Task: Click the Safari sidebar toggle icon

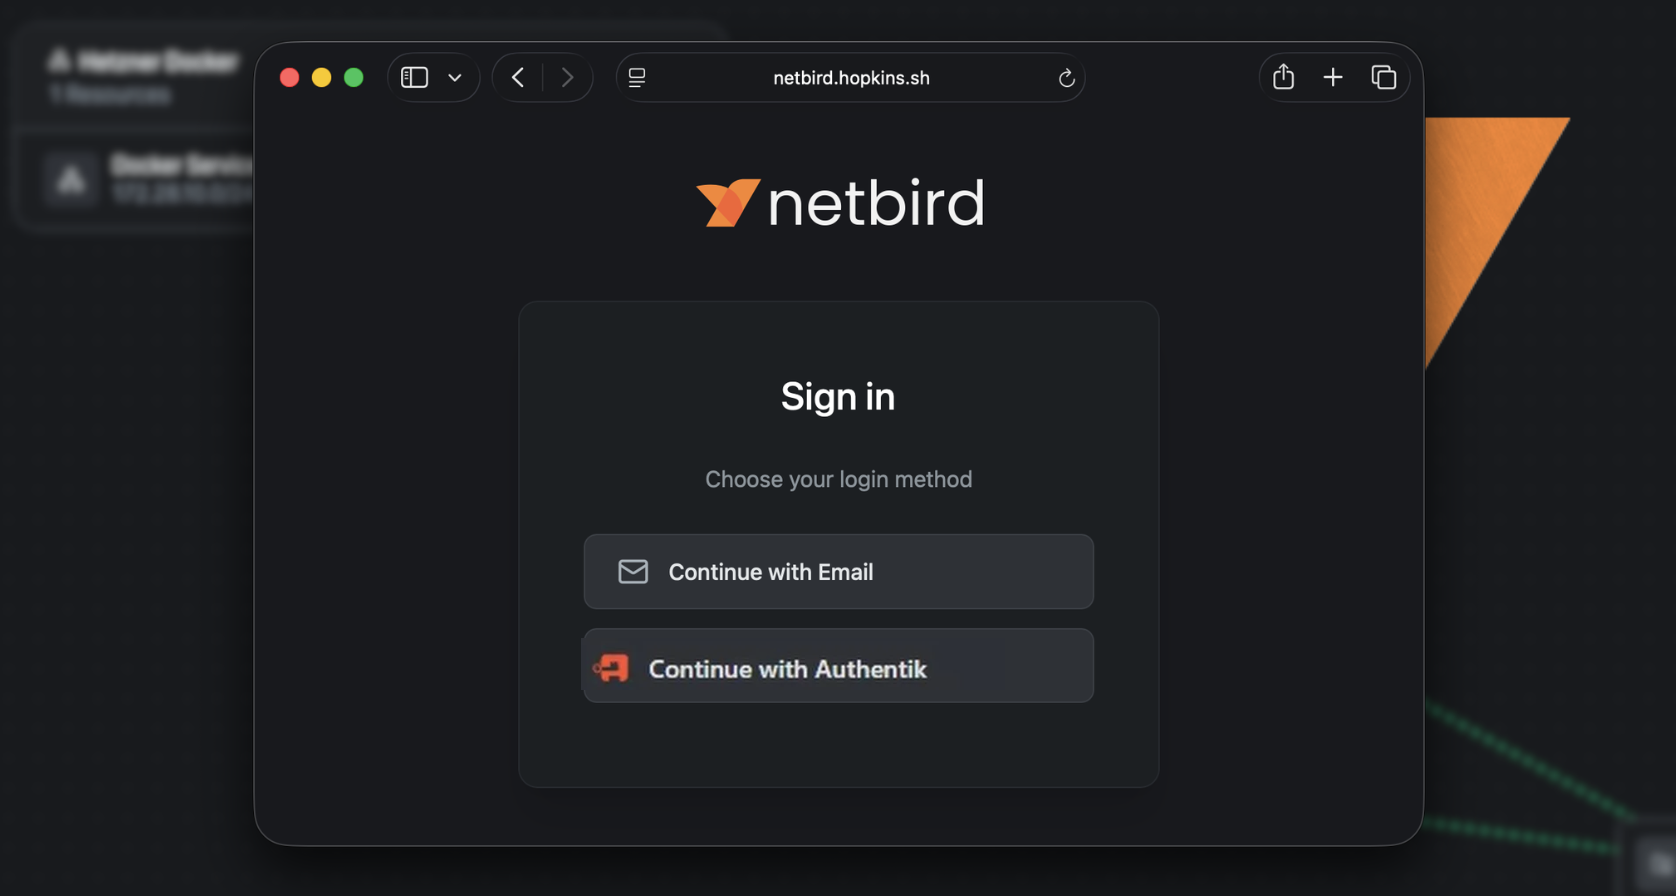Action: (x=413, y=77)
